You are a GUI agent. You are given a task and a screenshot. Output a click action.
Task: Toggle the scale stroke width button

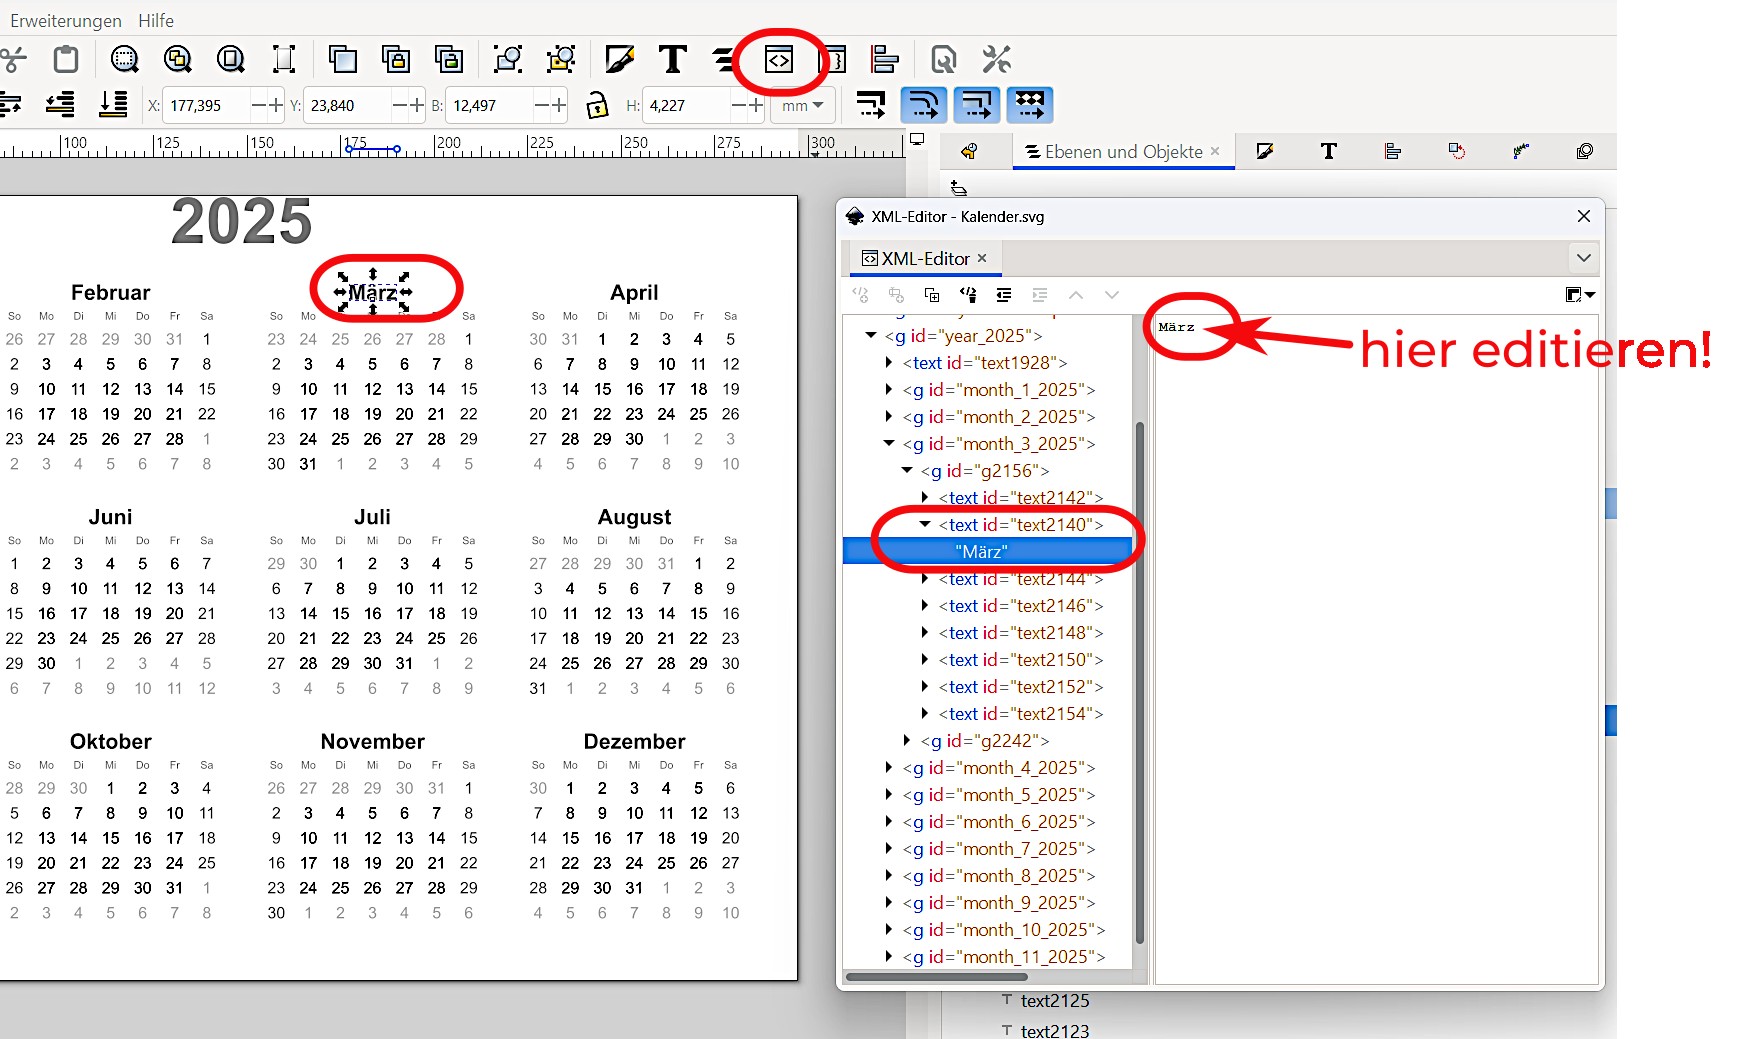pos(870,105)
